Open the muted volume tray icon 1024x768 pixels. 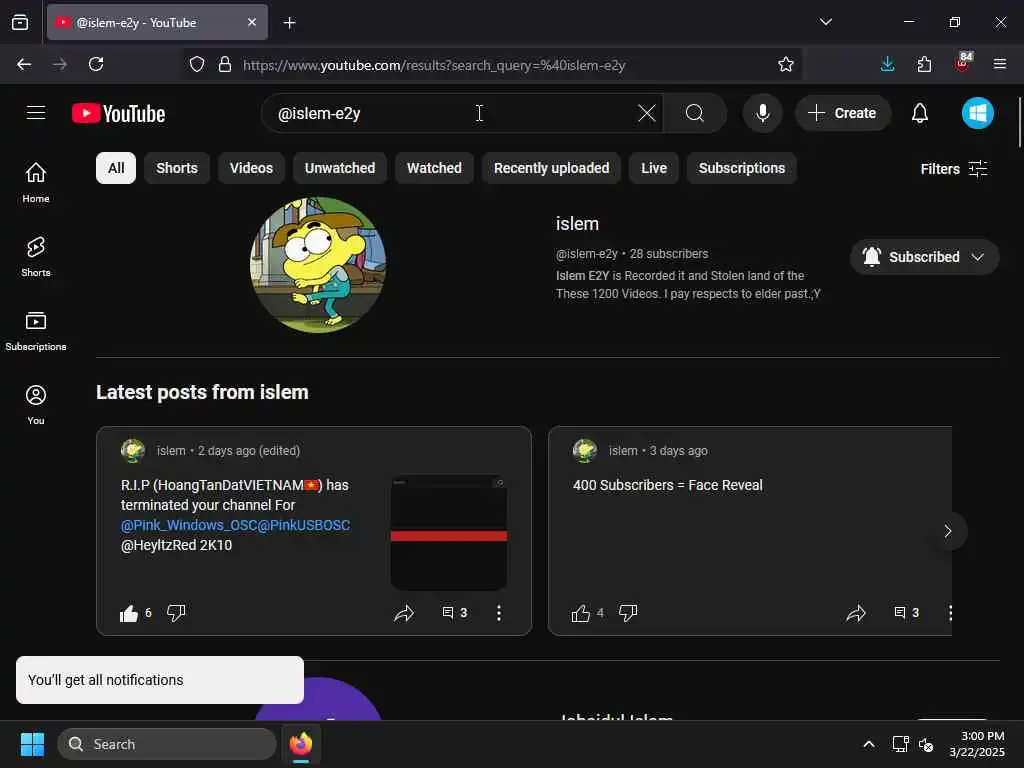click(x=926, y=744)
